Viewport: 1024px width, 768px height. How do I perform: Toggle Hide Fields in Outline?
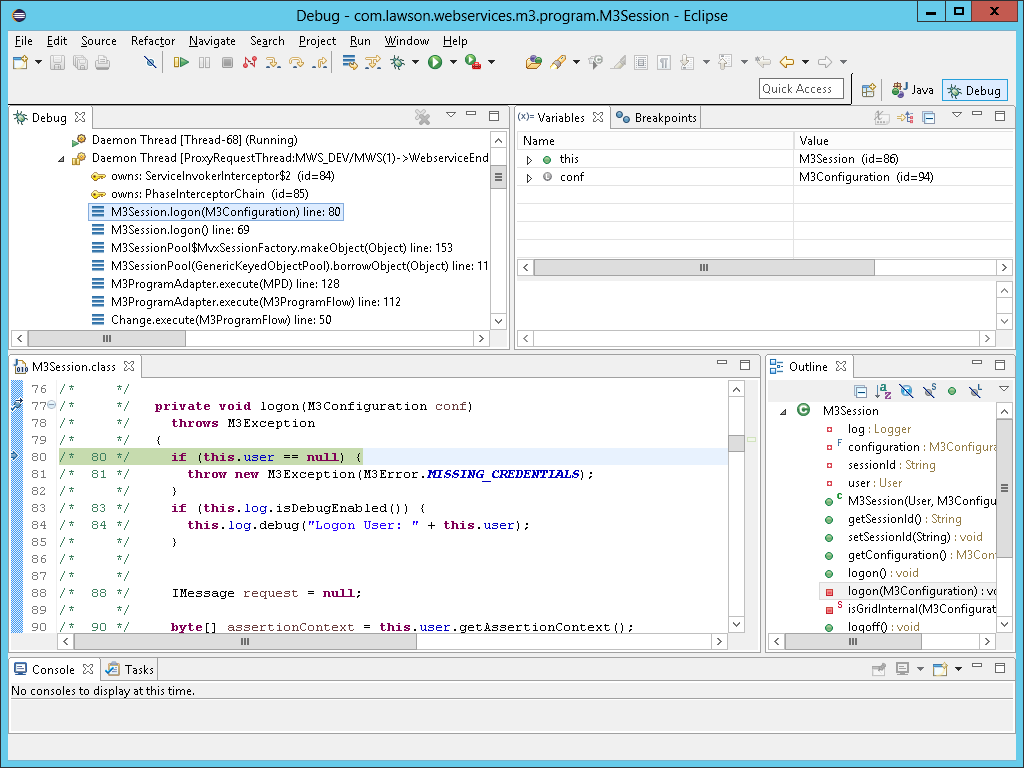[906, 391]
